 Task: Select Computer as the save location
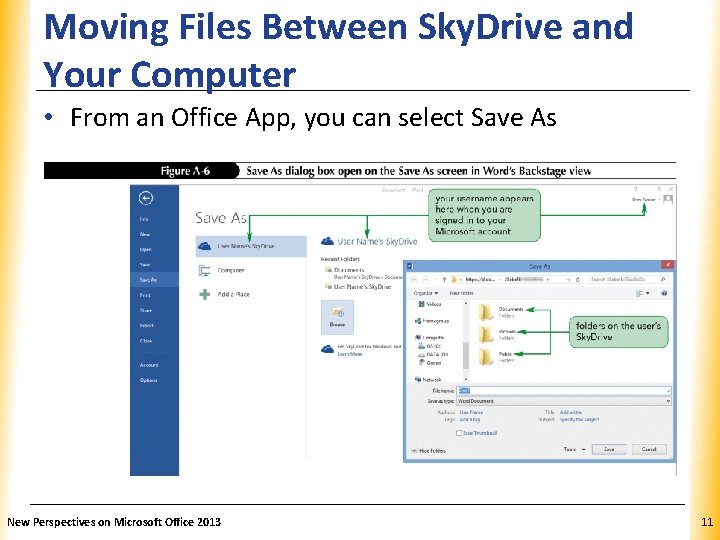pos(222,270)
